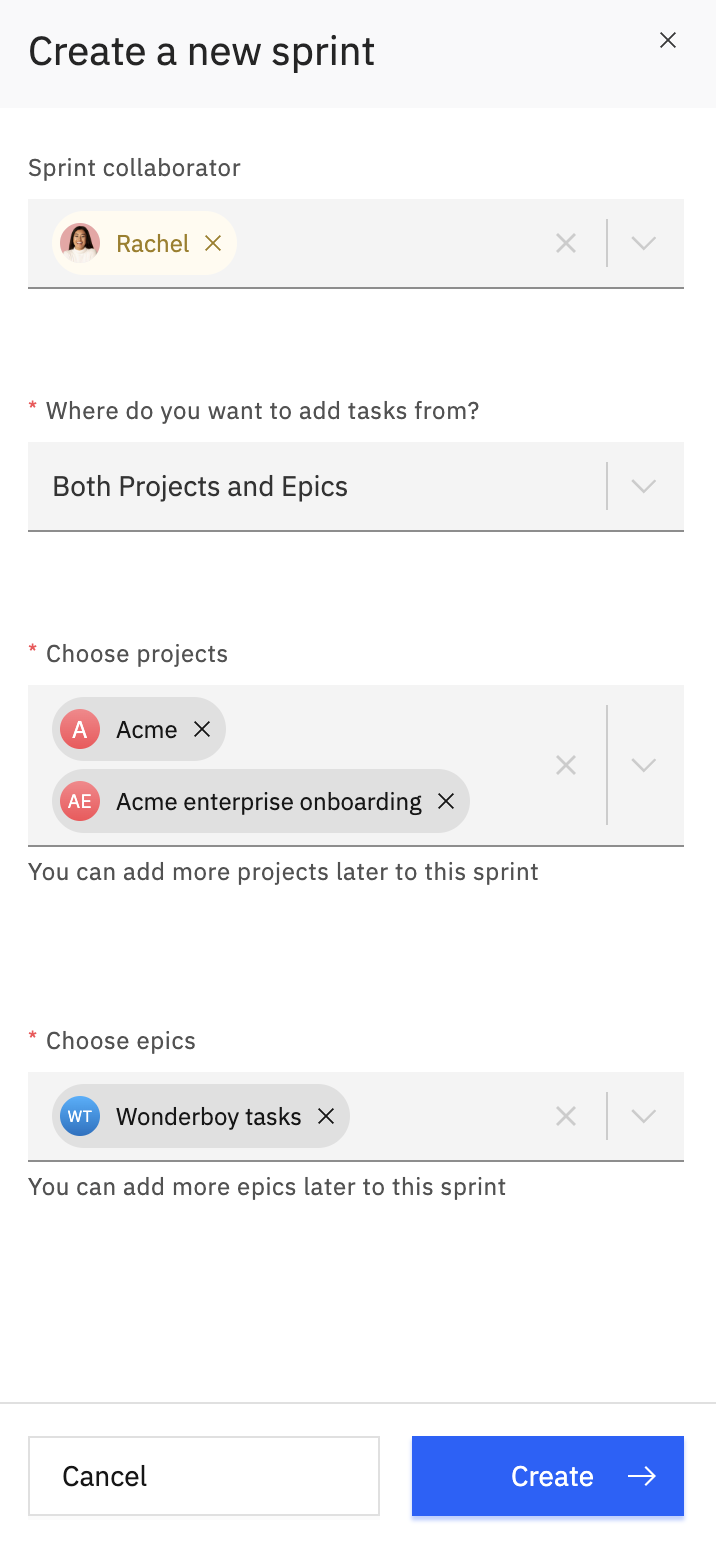Open the Sprint collaborator dropdown
716x1548 pixels.
[x=644, y=243]
